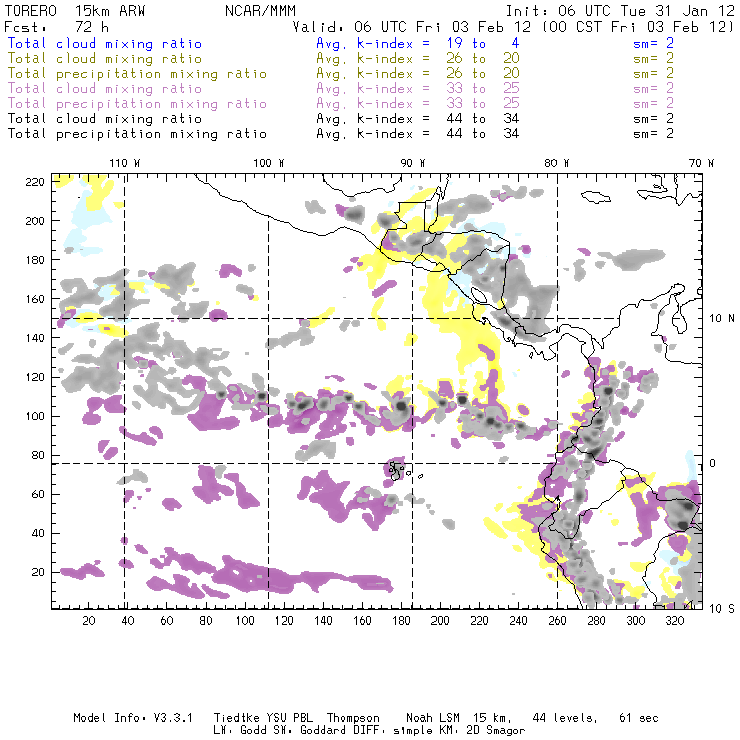Select the '60' label on the vertical axis

point(38,495)
